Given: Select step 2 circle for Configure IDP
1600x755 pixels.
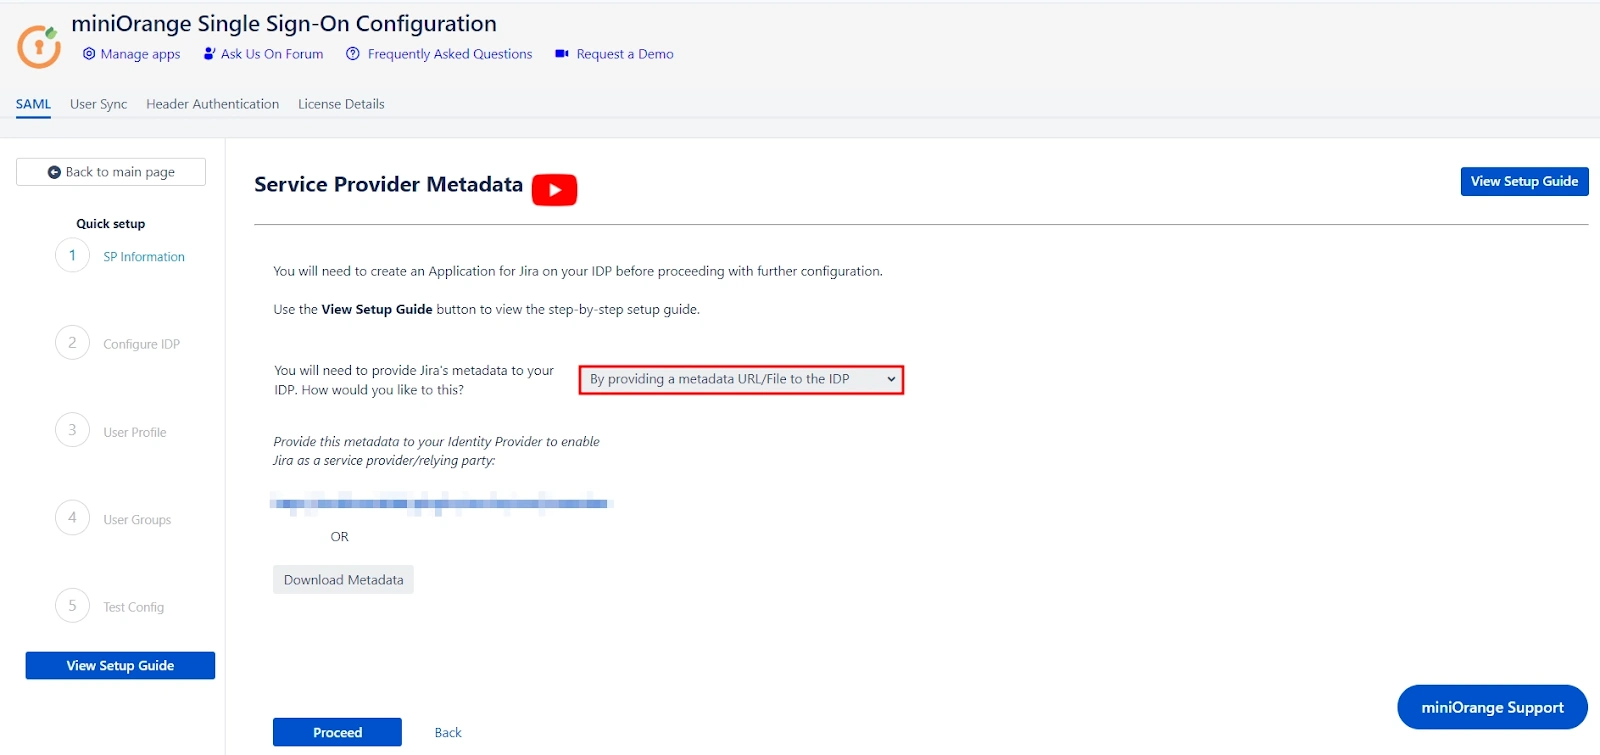Looking at the screenshot, I should (72, 343).
